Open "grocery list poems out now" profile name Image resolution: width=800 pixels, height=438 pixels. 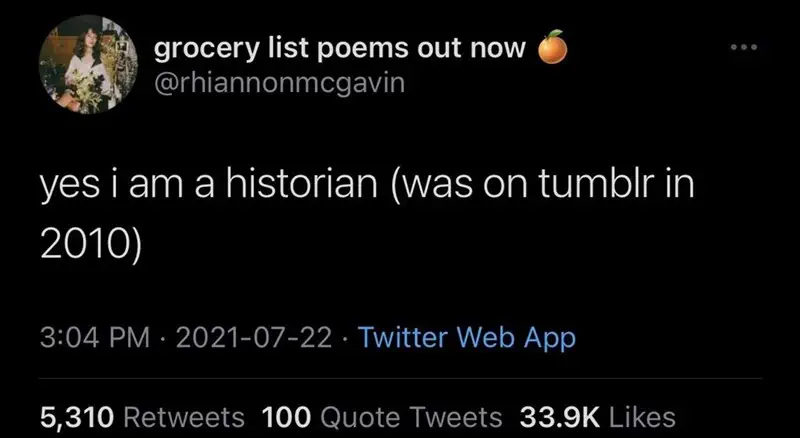tap(340, 49)
